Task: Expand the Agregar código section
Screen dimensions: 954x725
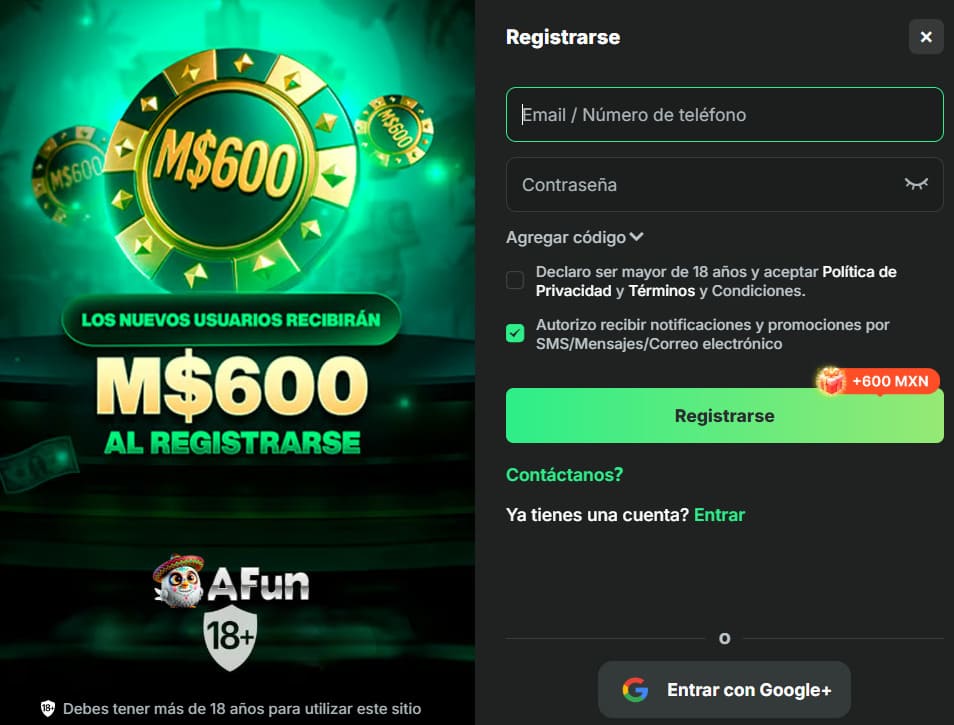Action: click(x=574, y=237)
